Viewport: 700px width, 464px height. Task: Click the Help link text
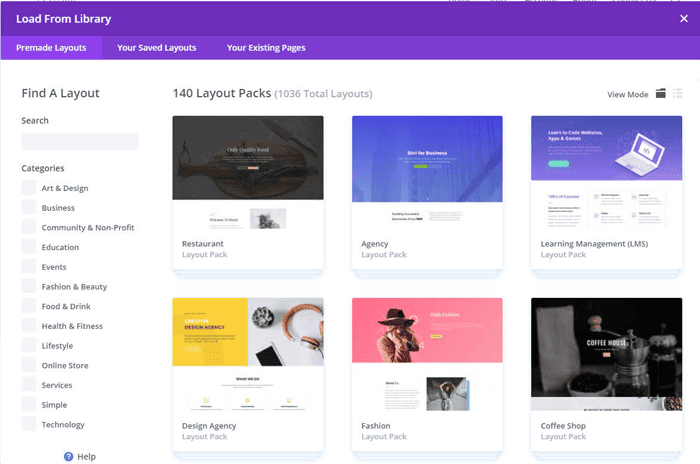(87, 456)
